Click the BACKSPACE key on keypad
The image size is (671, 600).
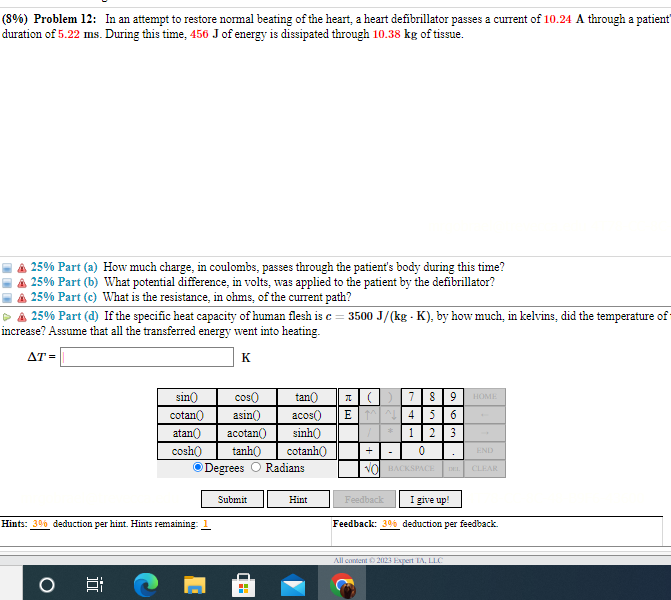point(411,469)
